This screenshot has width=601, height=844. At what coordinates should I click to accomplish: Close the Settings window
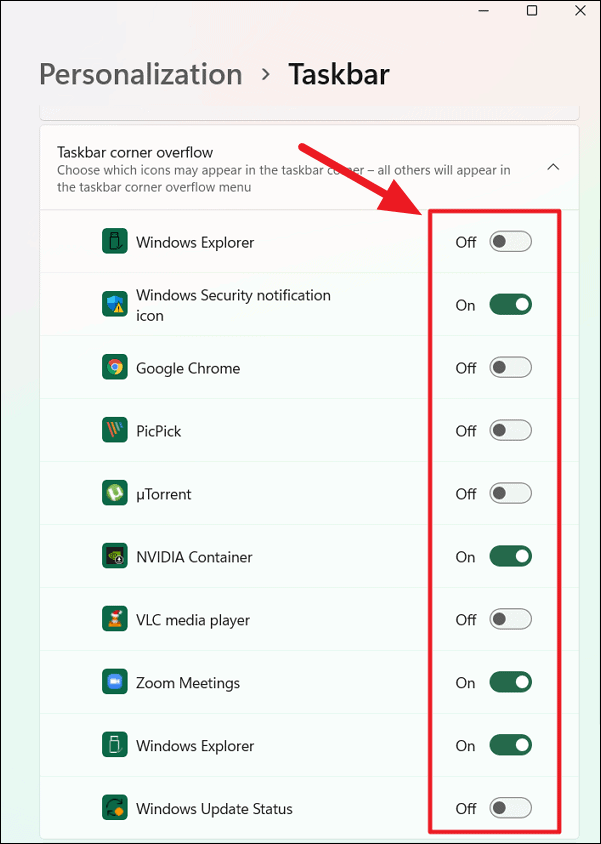[580, 10]
